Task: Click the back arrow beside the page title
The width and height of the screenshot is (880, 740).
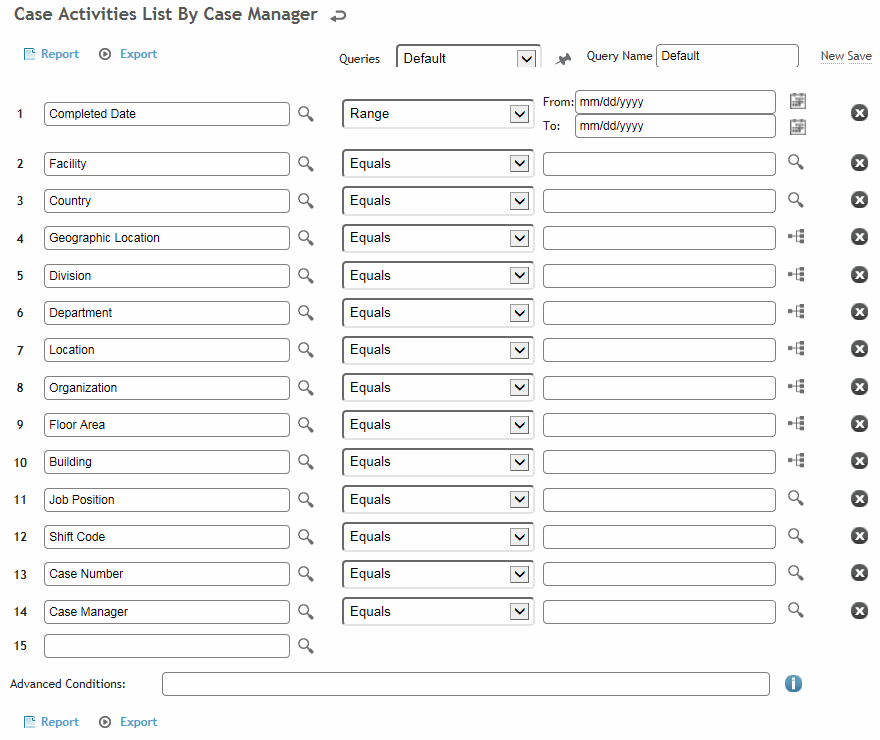Action: coord(338,16)
